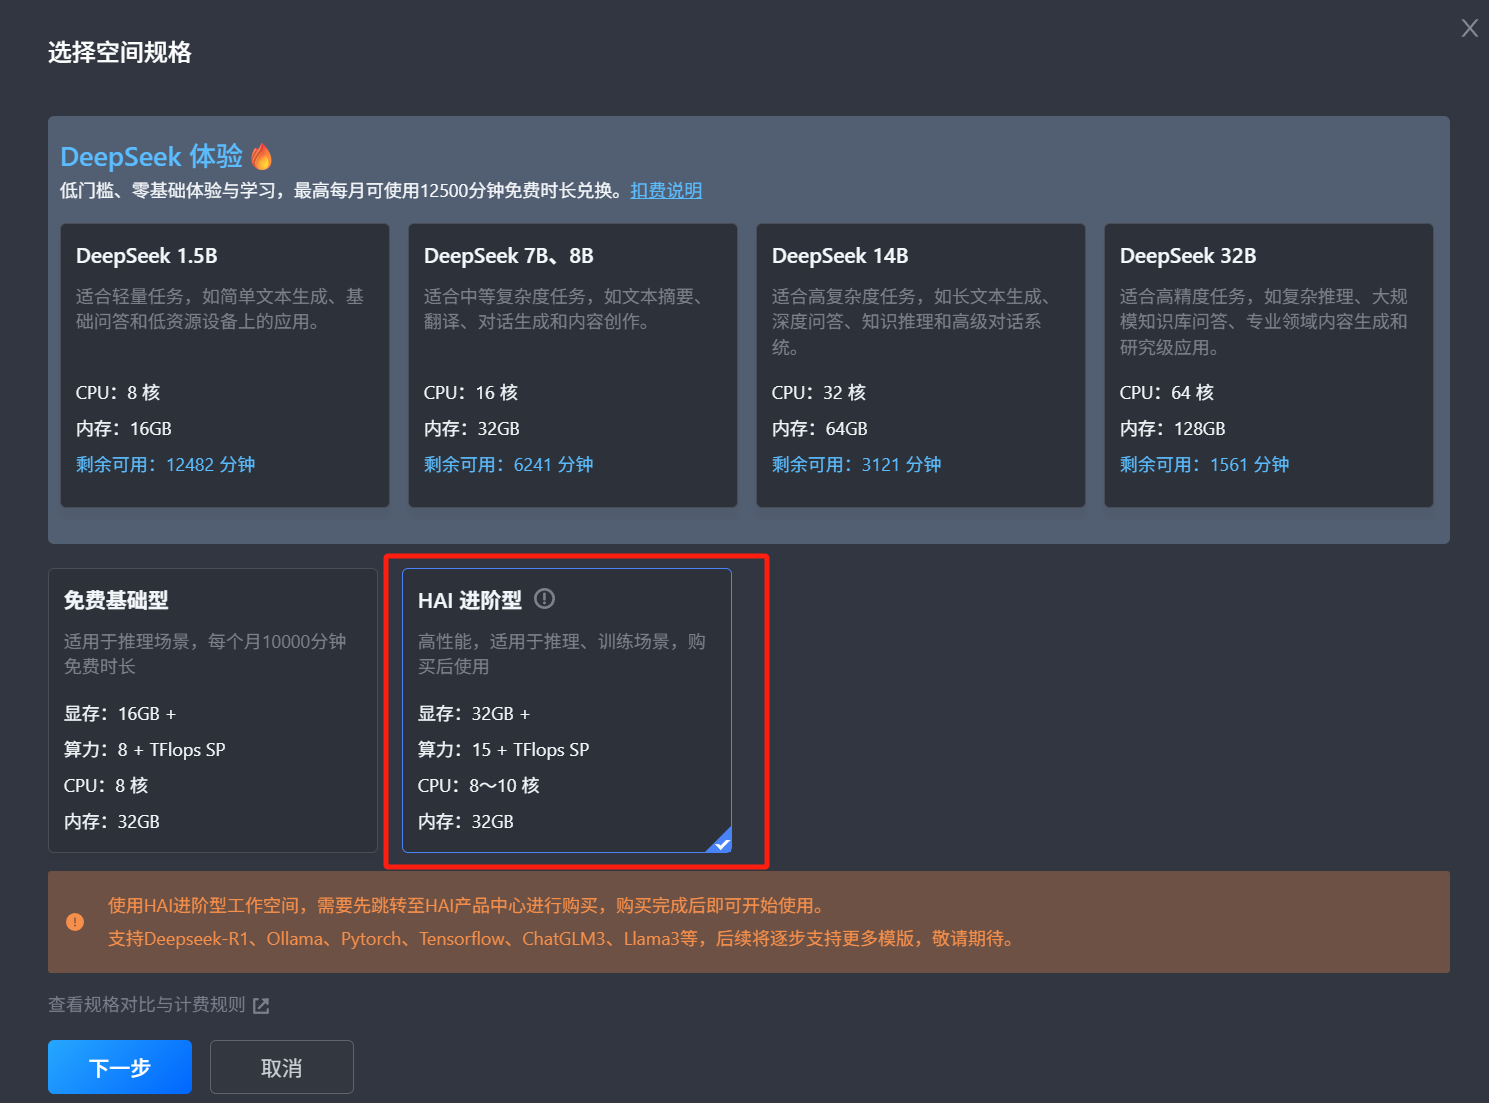
Task: Click CPU：8～10 核 text
Action: pyautogui.click(x=479, y=785)
